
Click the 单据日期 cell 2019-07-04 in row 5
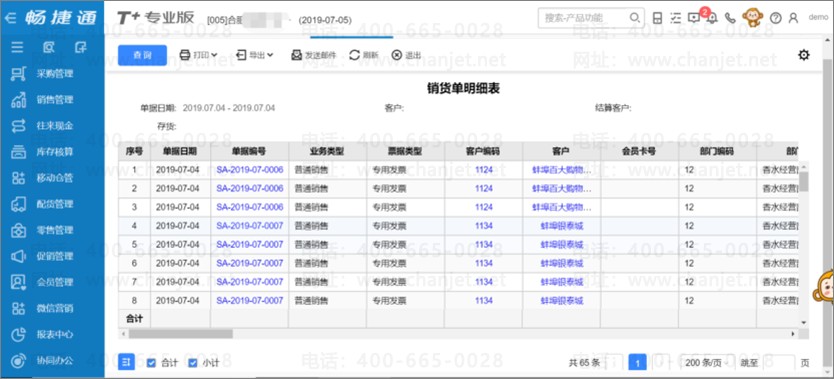click(177, 245)
